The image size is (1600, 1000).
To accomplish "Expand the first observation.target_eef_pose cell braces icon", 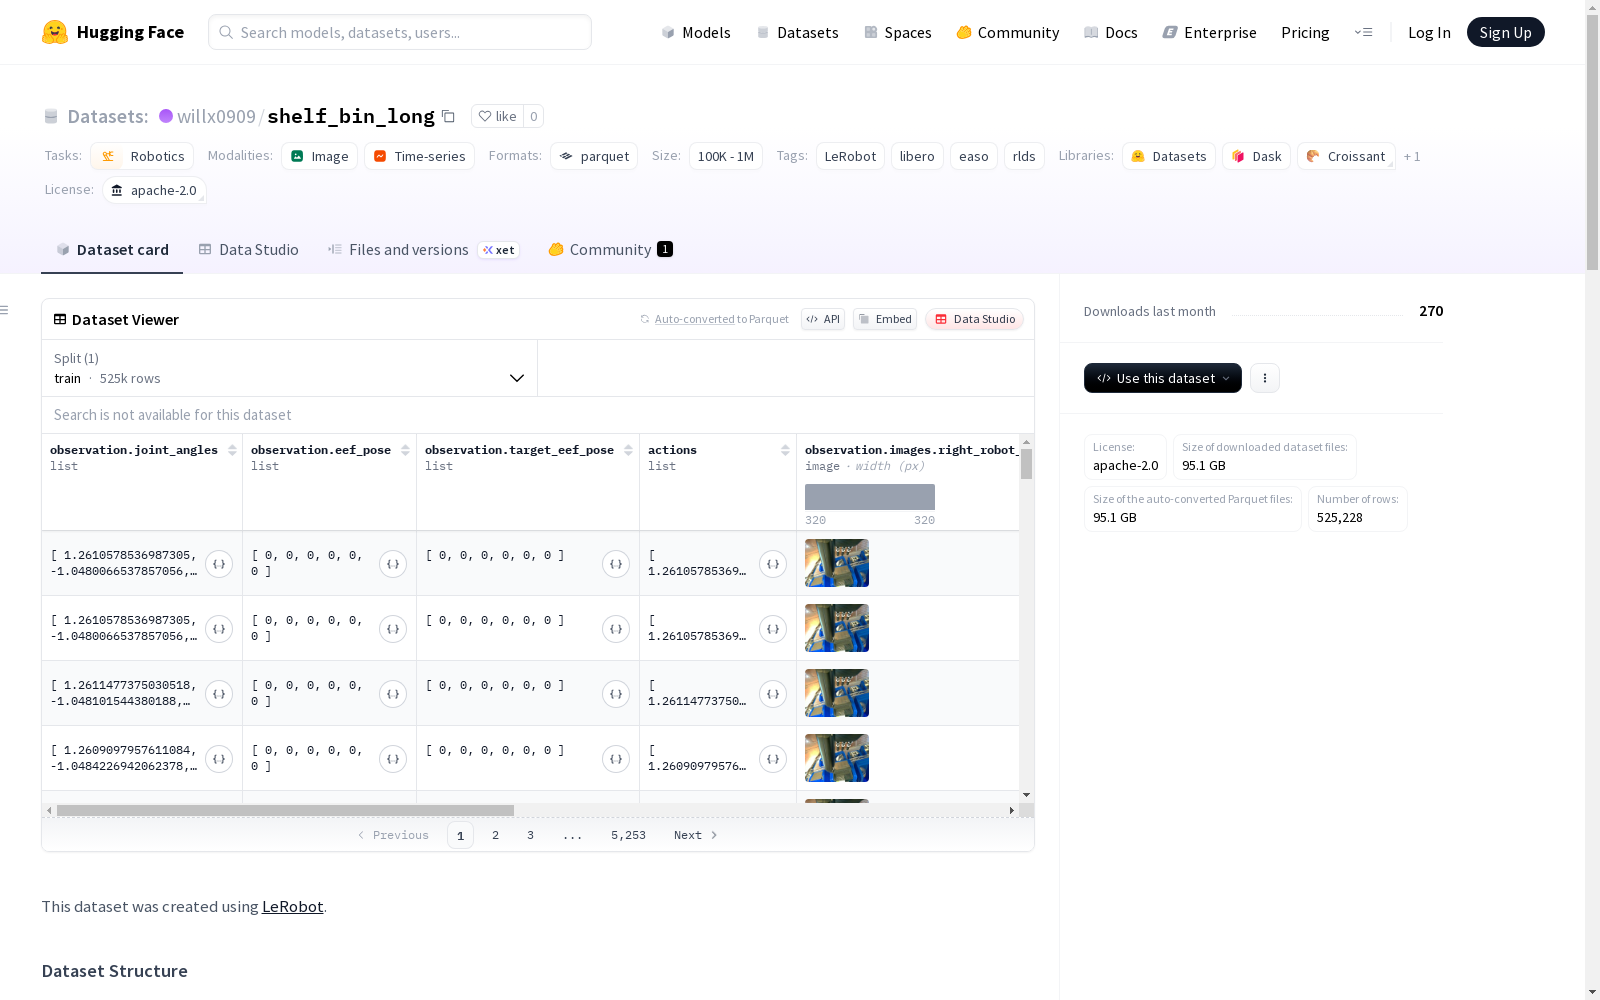I will point(616,564).
